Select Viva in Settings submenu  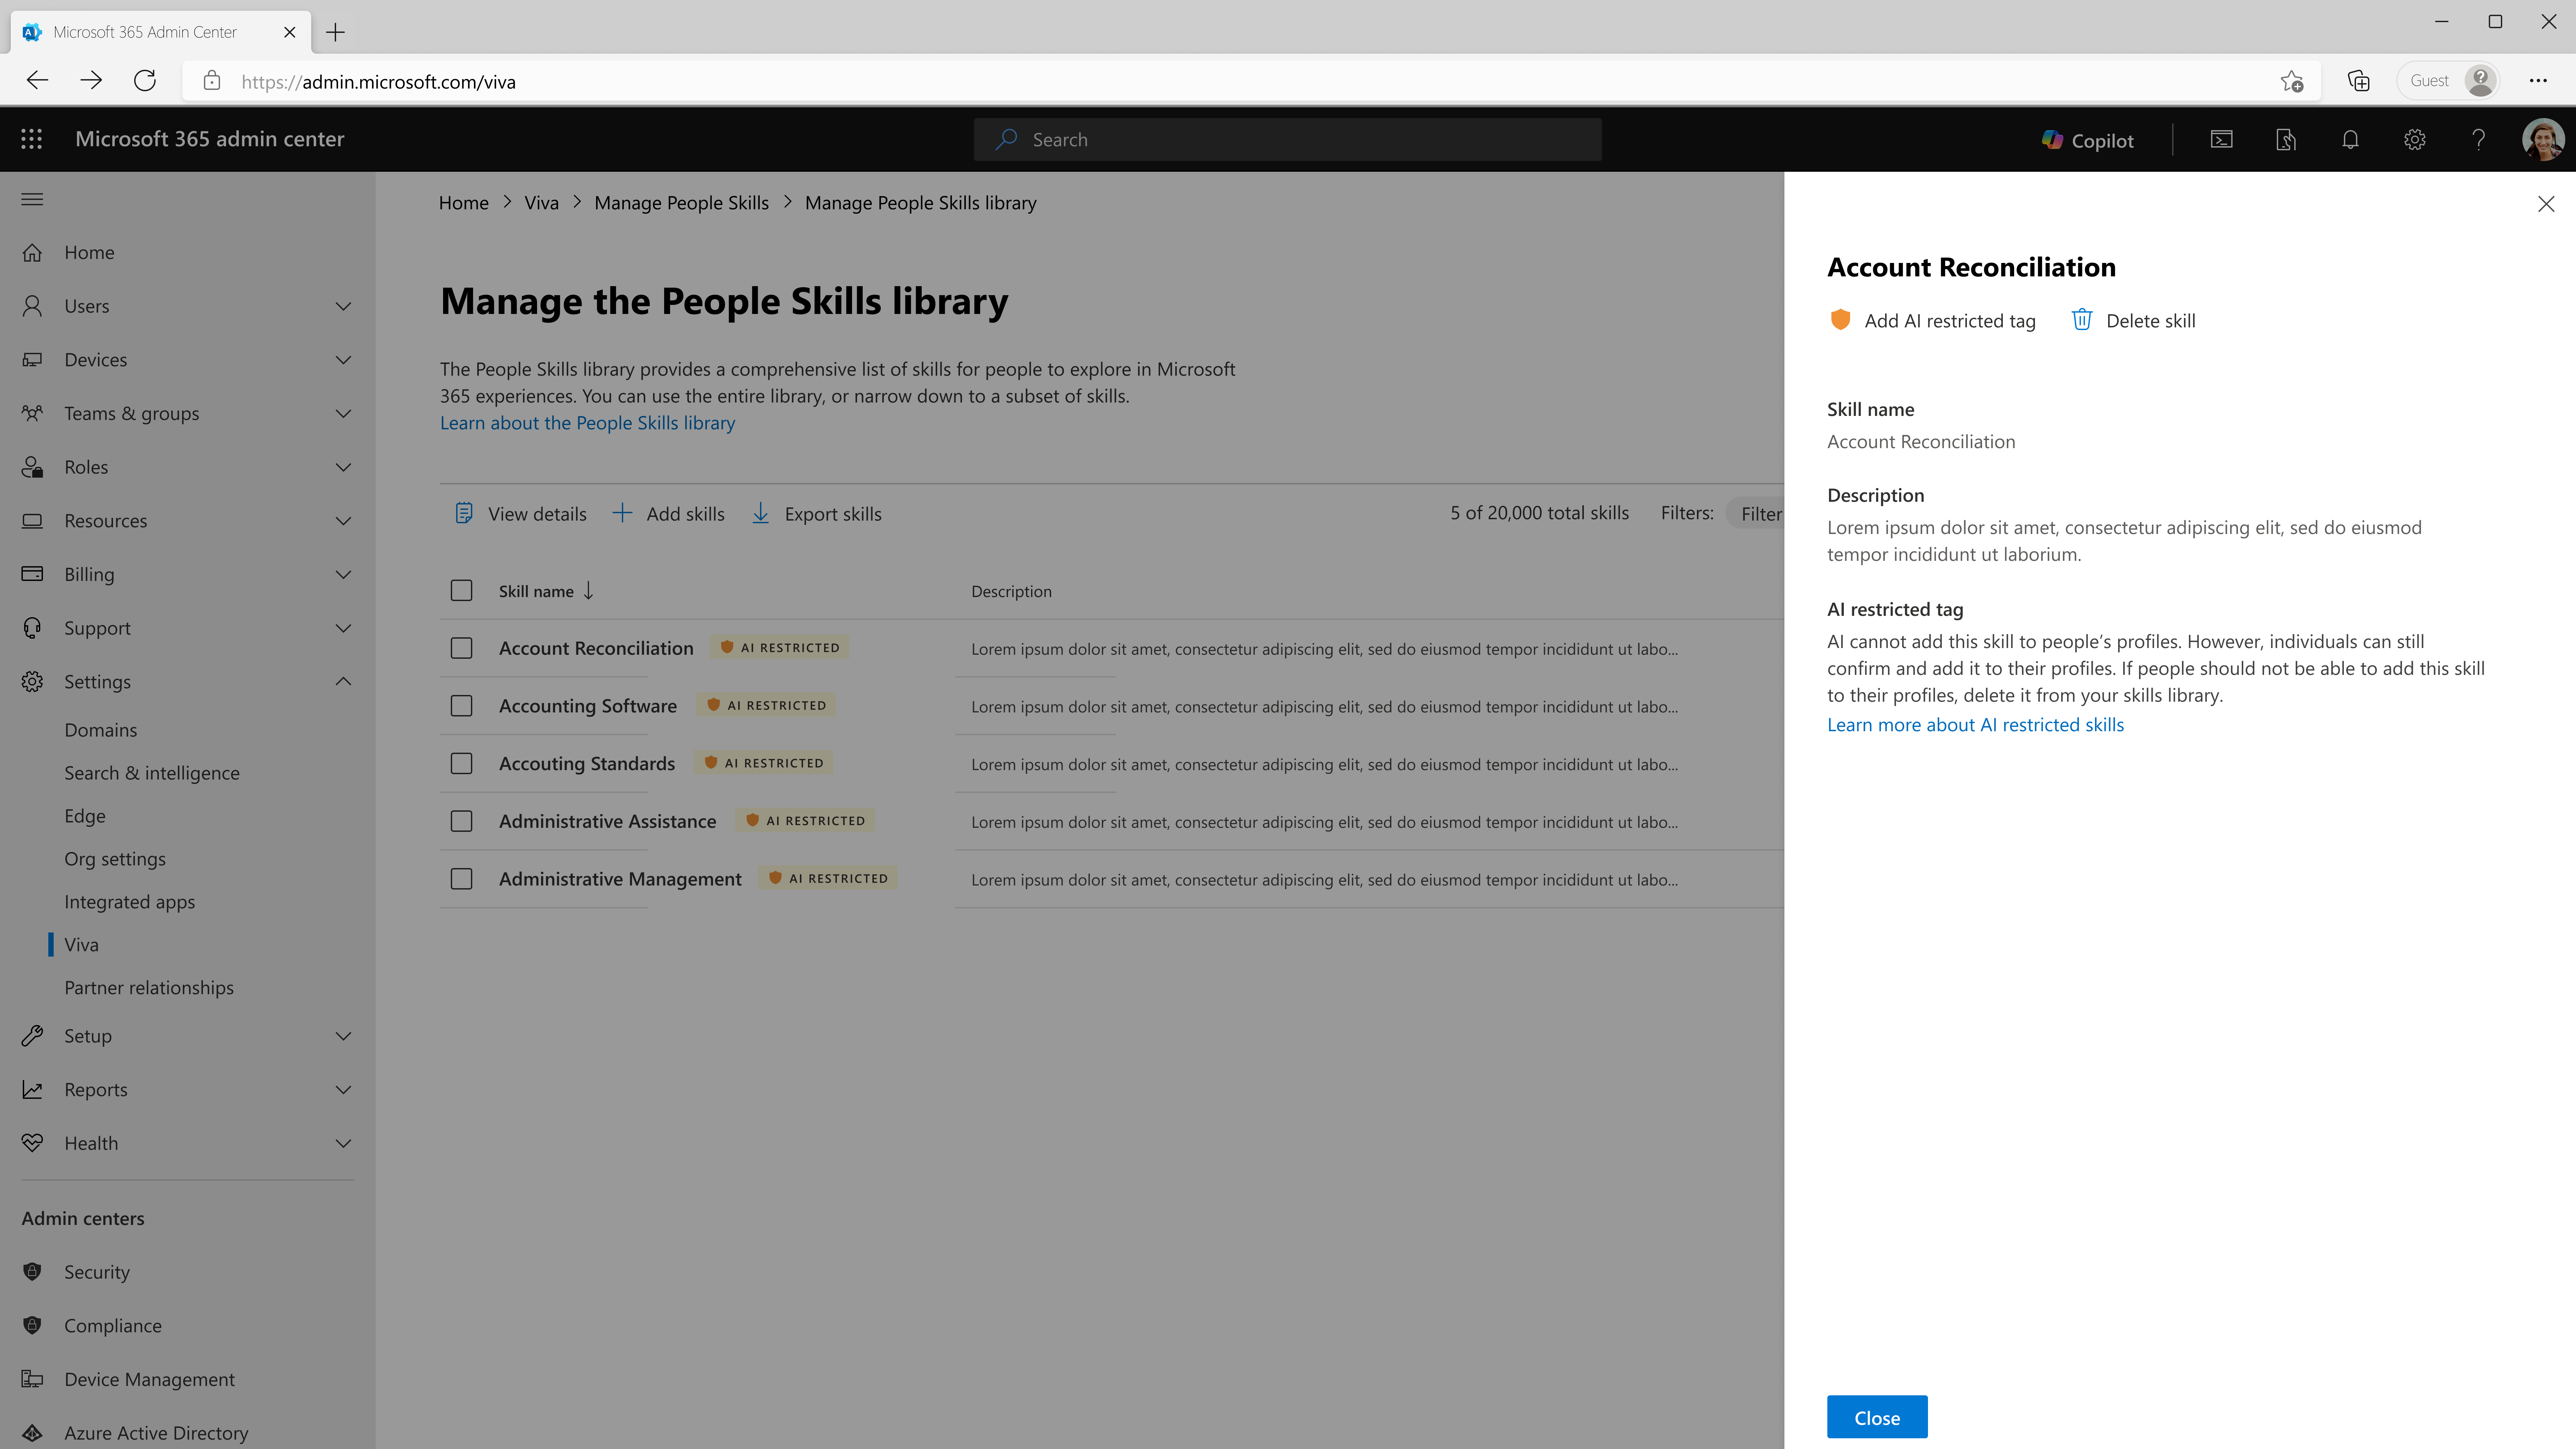point(82,945)
